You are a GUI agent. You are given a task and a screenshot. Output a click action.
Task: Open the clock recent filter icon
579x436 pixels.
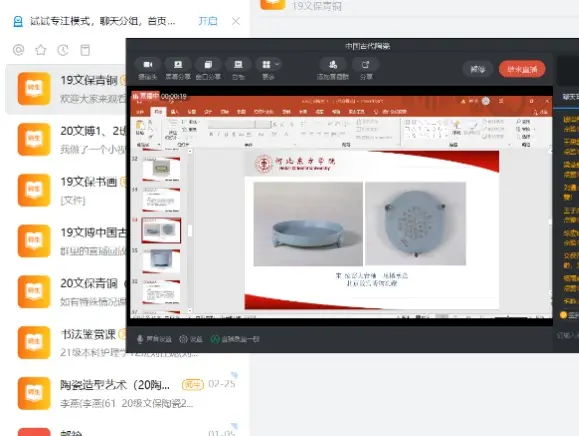tap(63, 50)
